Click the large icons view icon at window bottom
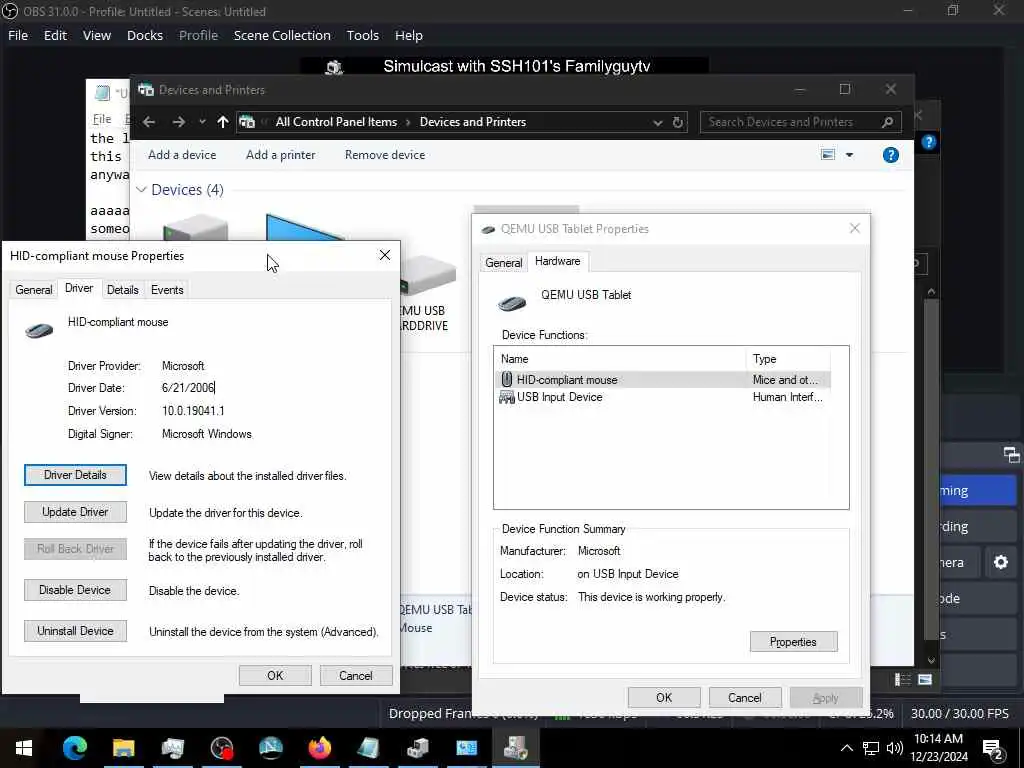Screen dimensions: 1024x768 [925, 680]
